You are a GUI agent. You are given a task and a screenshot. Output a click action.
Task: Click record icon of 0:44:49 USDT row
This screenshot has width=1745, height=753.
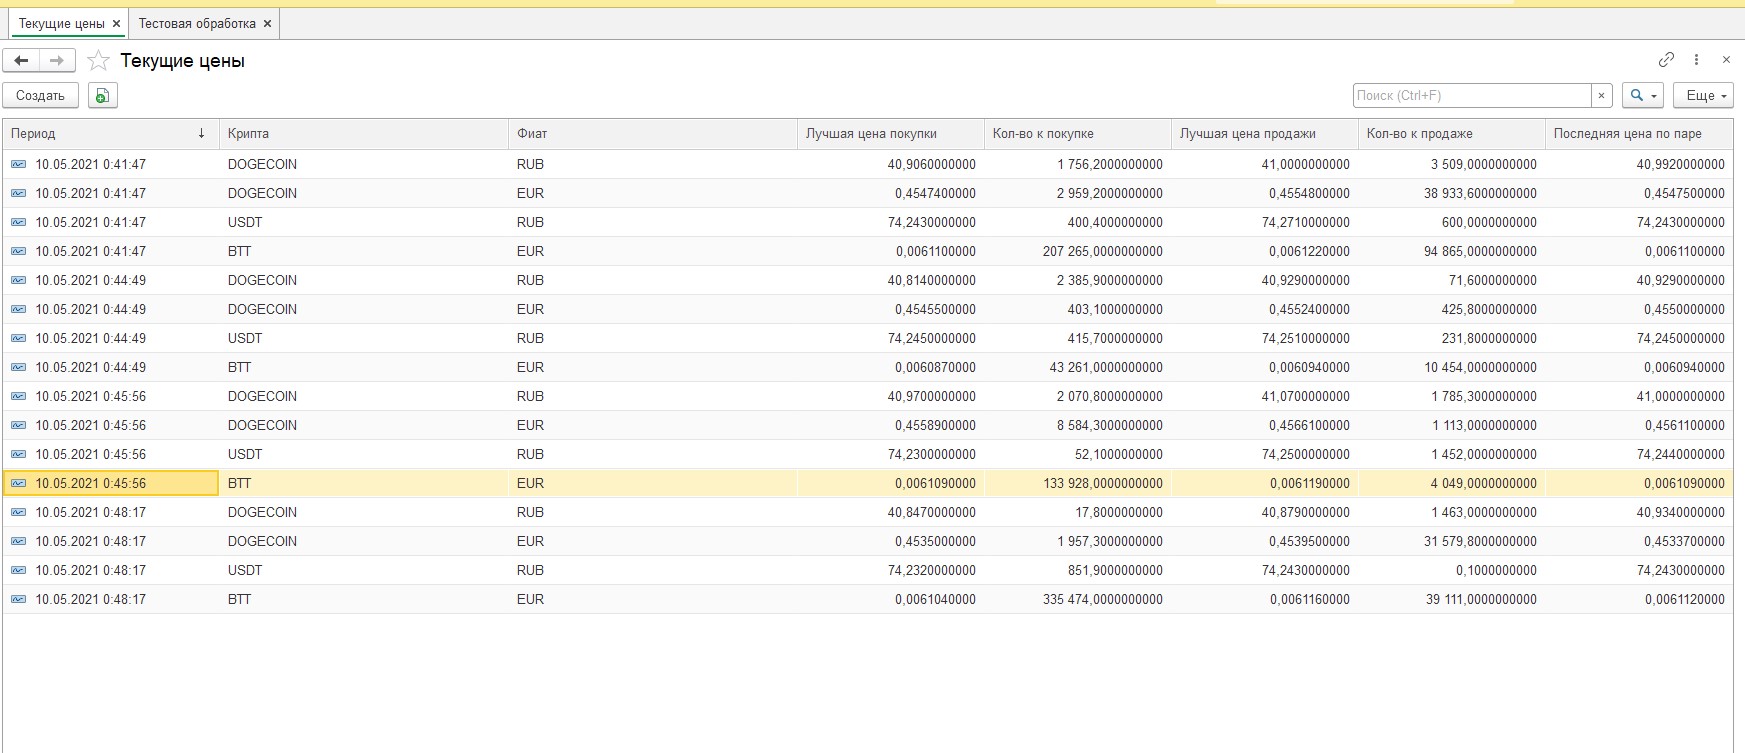[18, 338]
